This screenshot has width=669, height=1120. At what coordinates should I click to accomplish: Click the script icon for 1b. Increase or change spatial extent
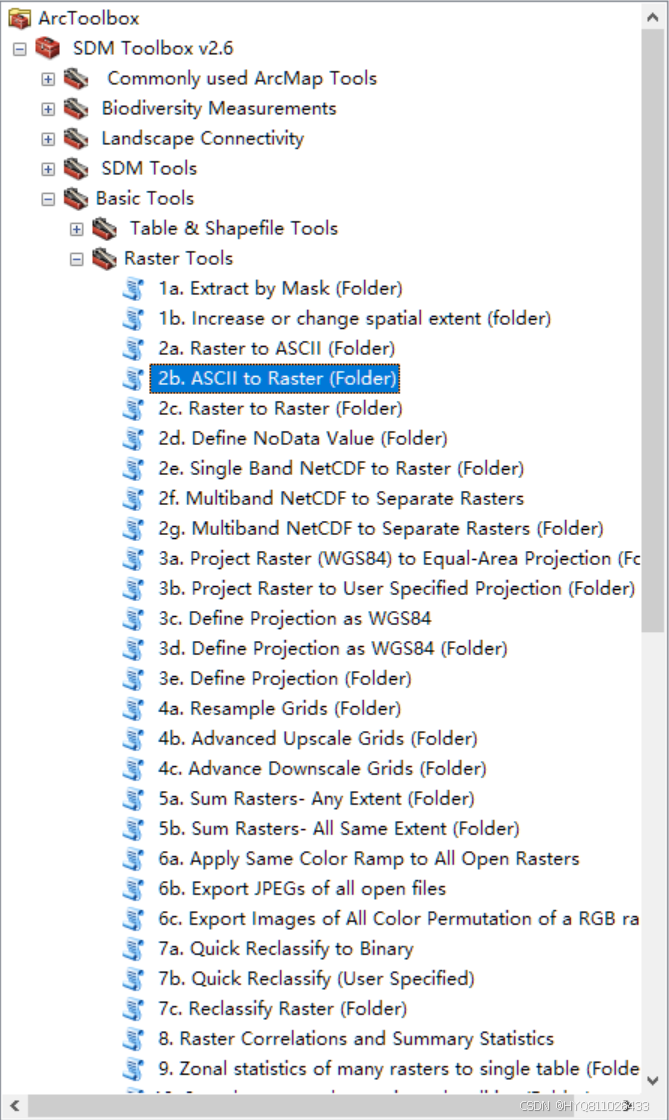click(x=134, y=319)
